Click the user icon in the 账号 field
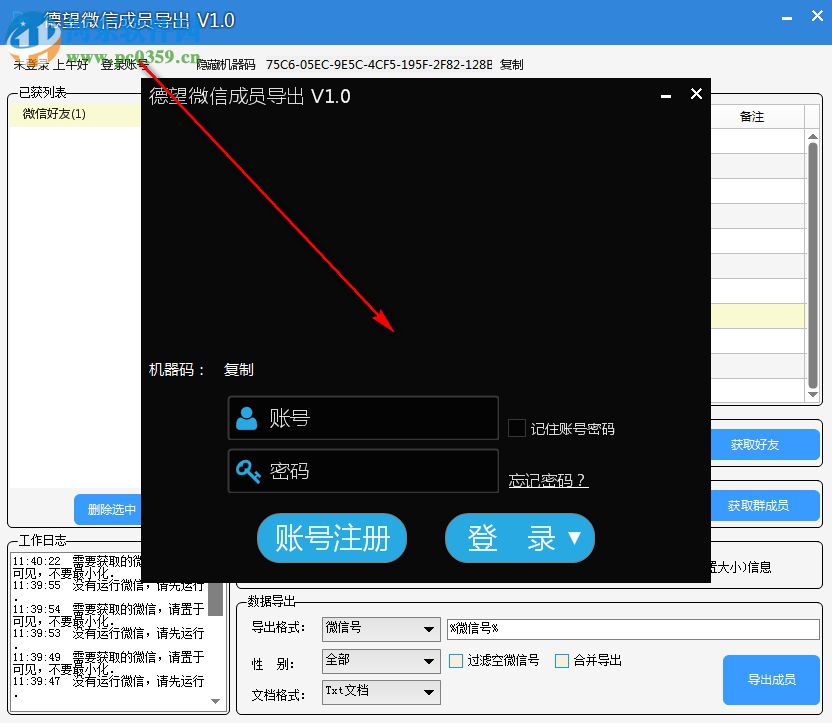 [247, 418]
